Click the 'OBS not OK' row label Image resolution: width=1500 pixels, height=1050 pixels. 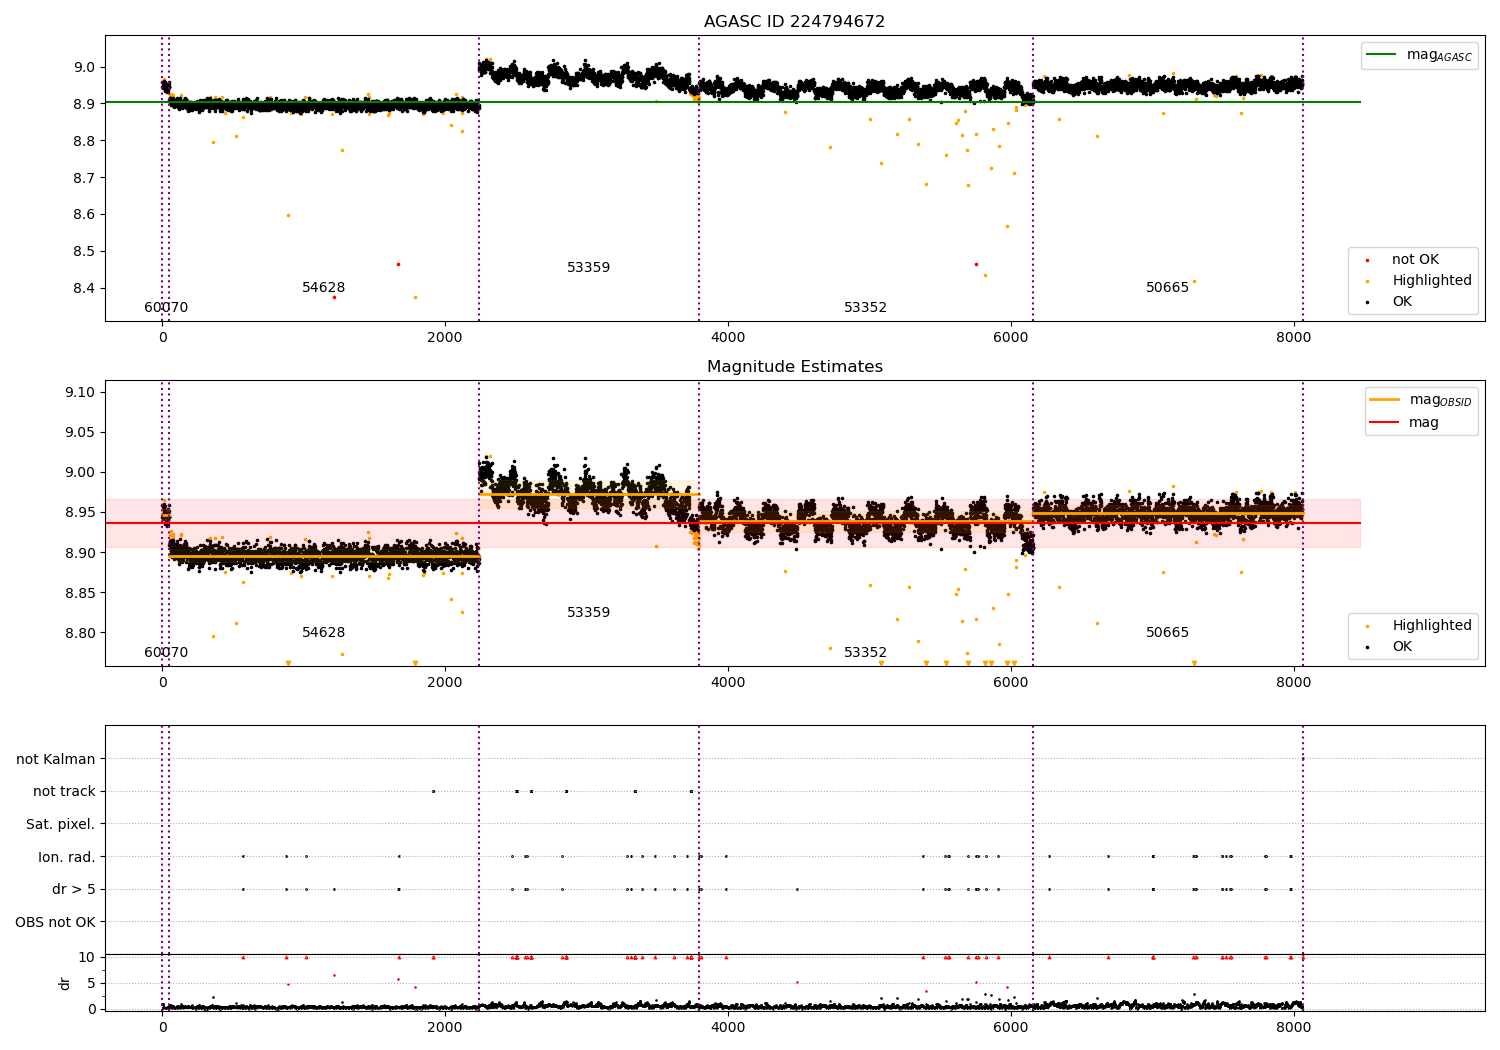(55, 922)
